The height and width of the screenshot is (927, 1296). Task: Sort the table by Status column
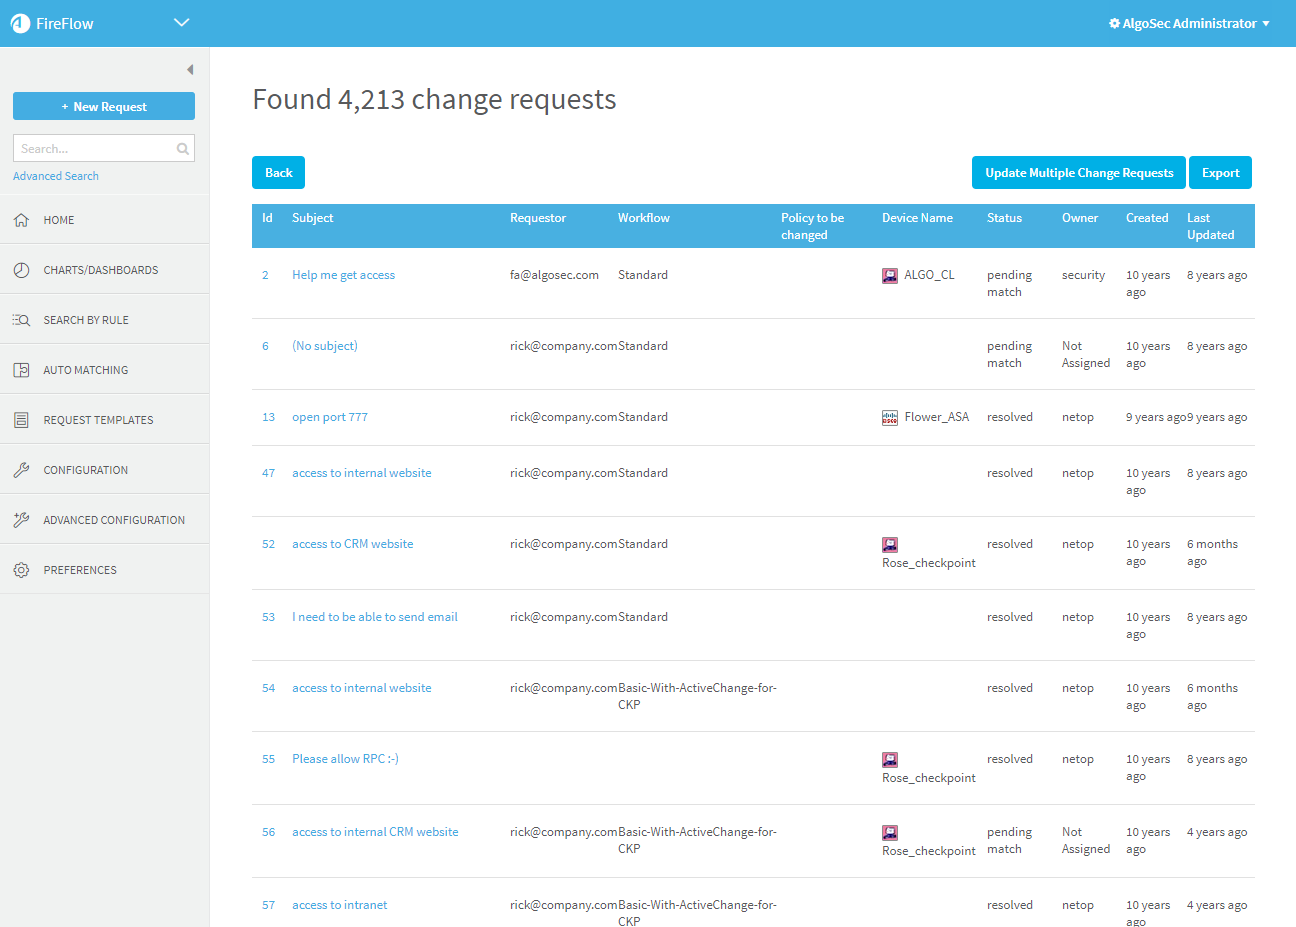(x=1004, y=218)
